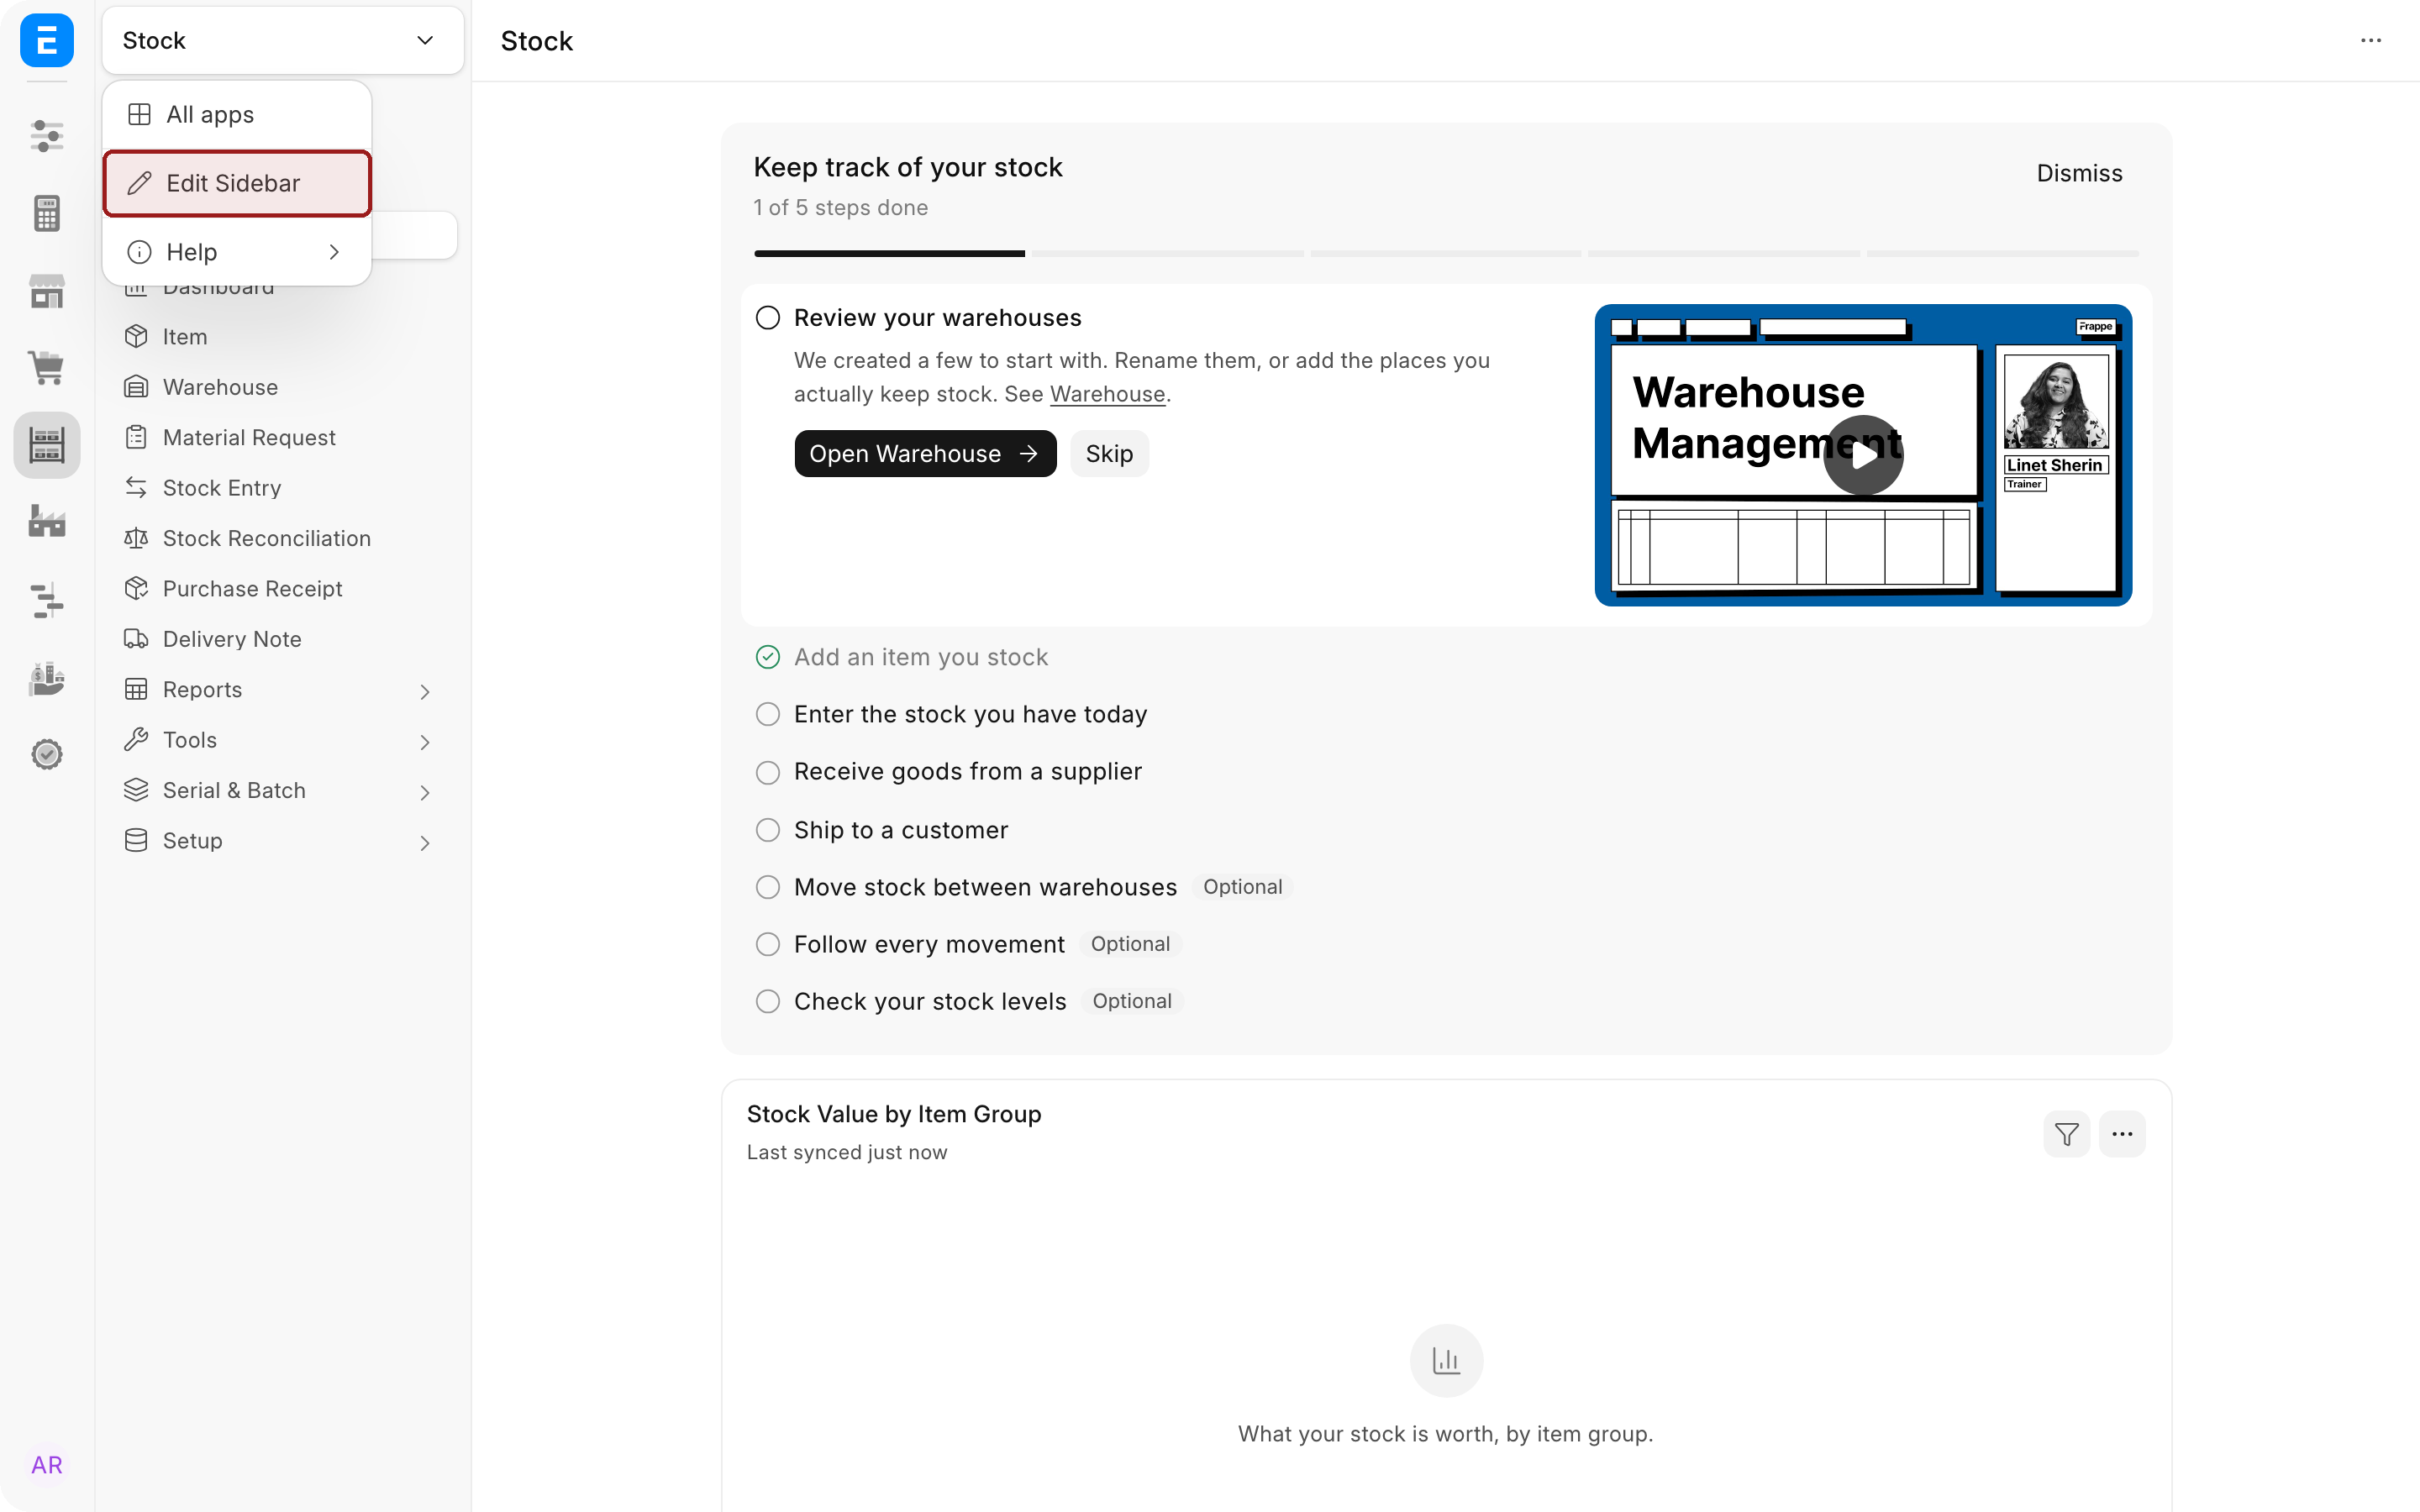Choose Edit Sidebar from the menu
The height and width of the screenshot is (1512, 2420).
[237, 183]
